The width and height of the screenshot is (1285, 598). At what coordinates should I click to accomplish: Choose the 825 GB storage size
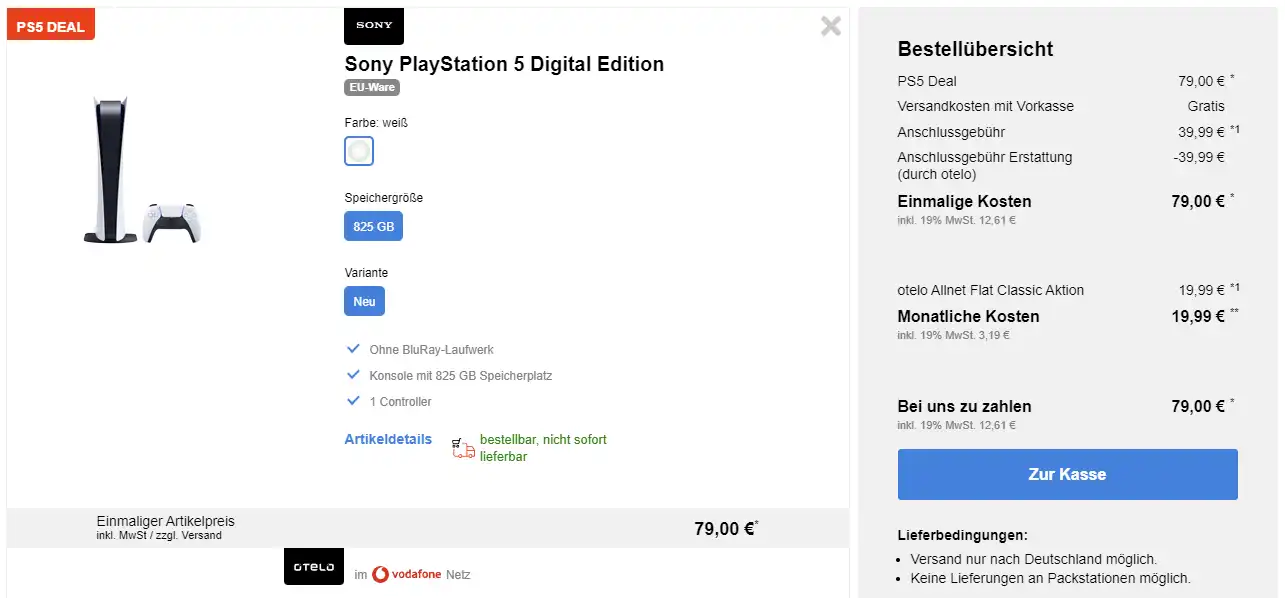pyautogui.click(x=373, y=226)
